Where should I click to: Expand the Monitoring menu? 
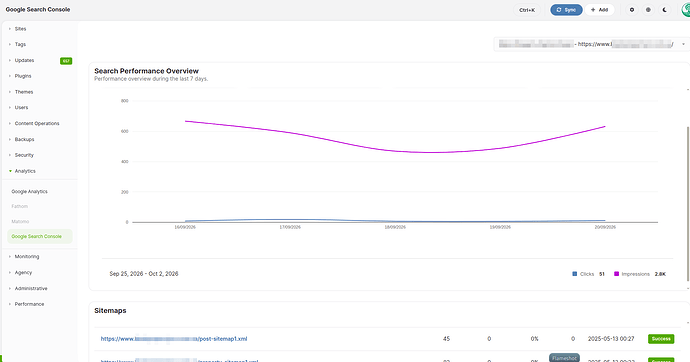pyautogui.click(x=27, y=256)
